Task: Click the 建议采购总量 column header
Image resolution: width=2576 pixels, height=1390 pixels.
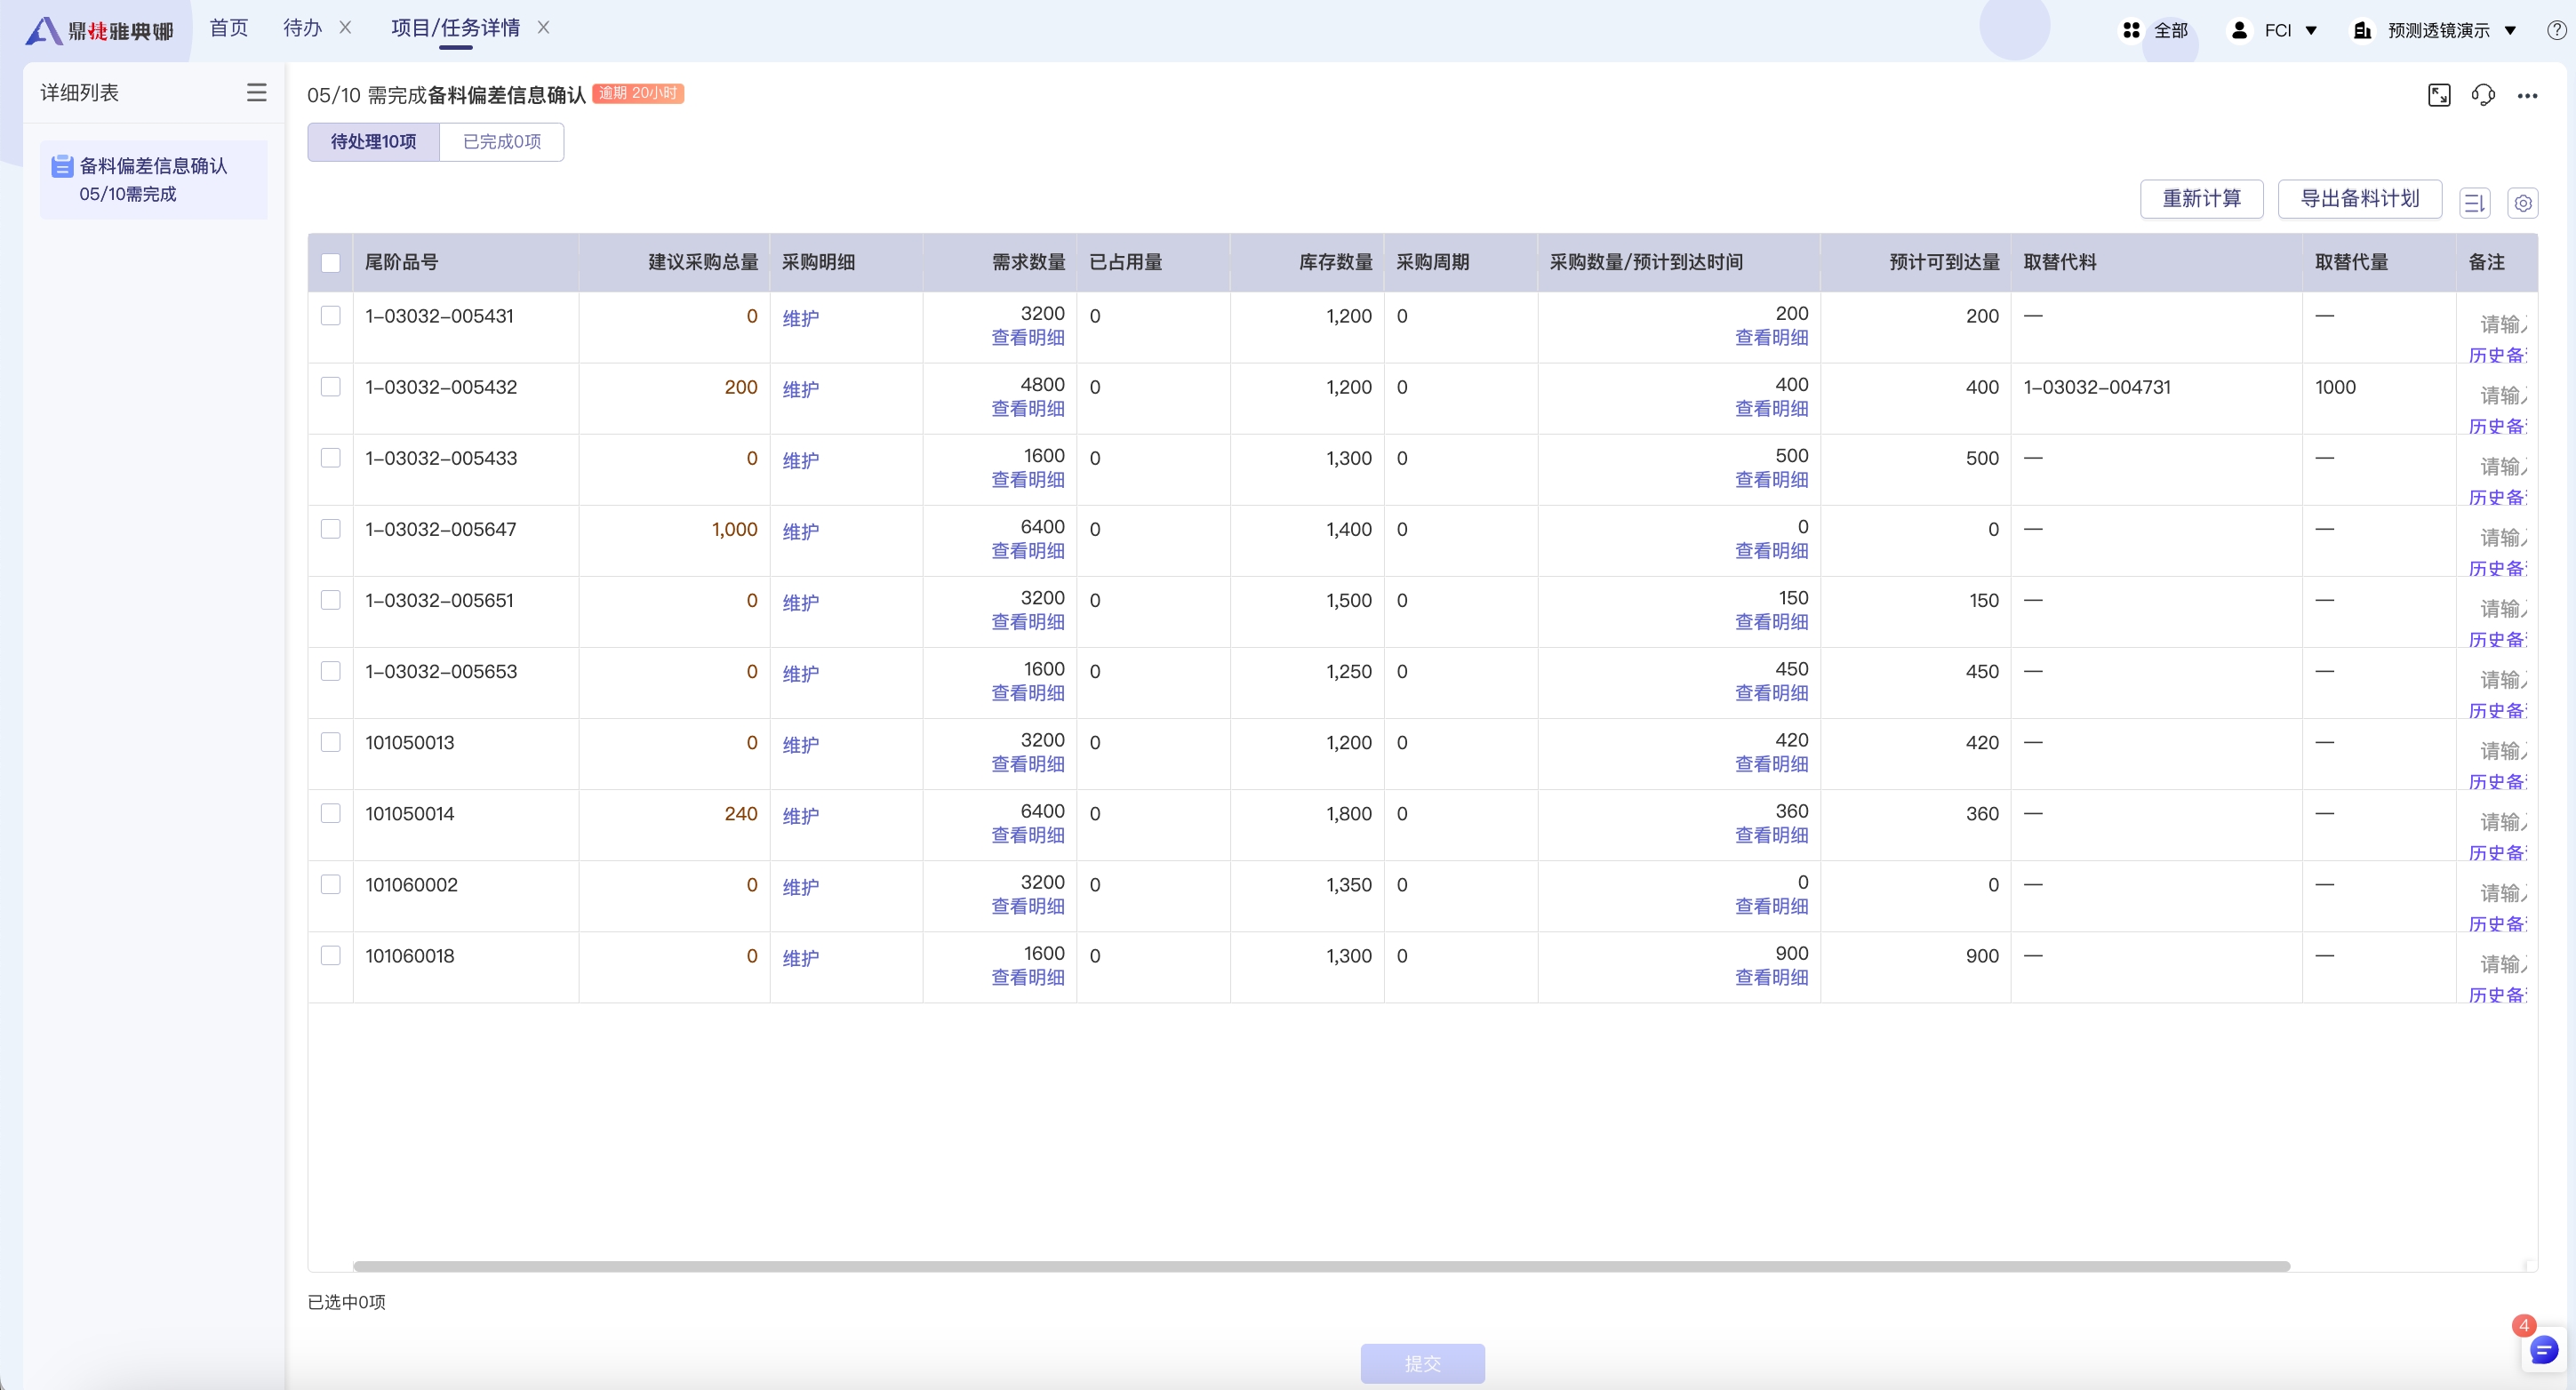Action: tap(703, 262)
